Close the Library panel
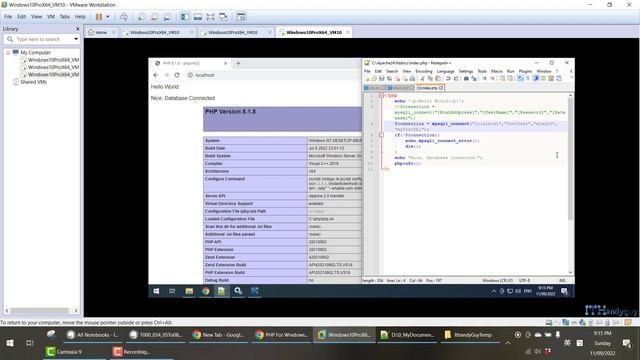The height and width of the screenshot is (360, 640). [78, 29]
